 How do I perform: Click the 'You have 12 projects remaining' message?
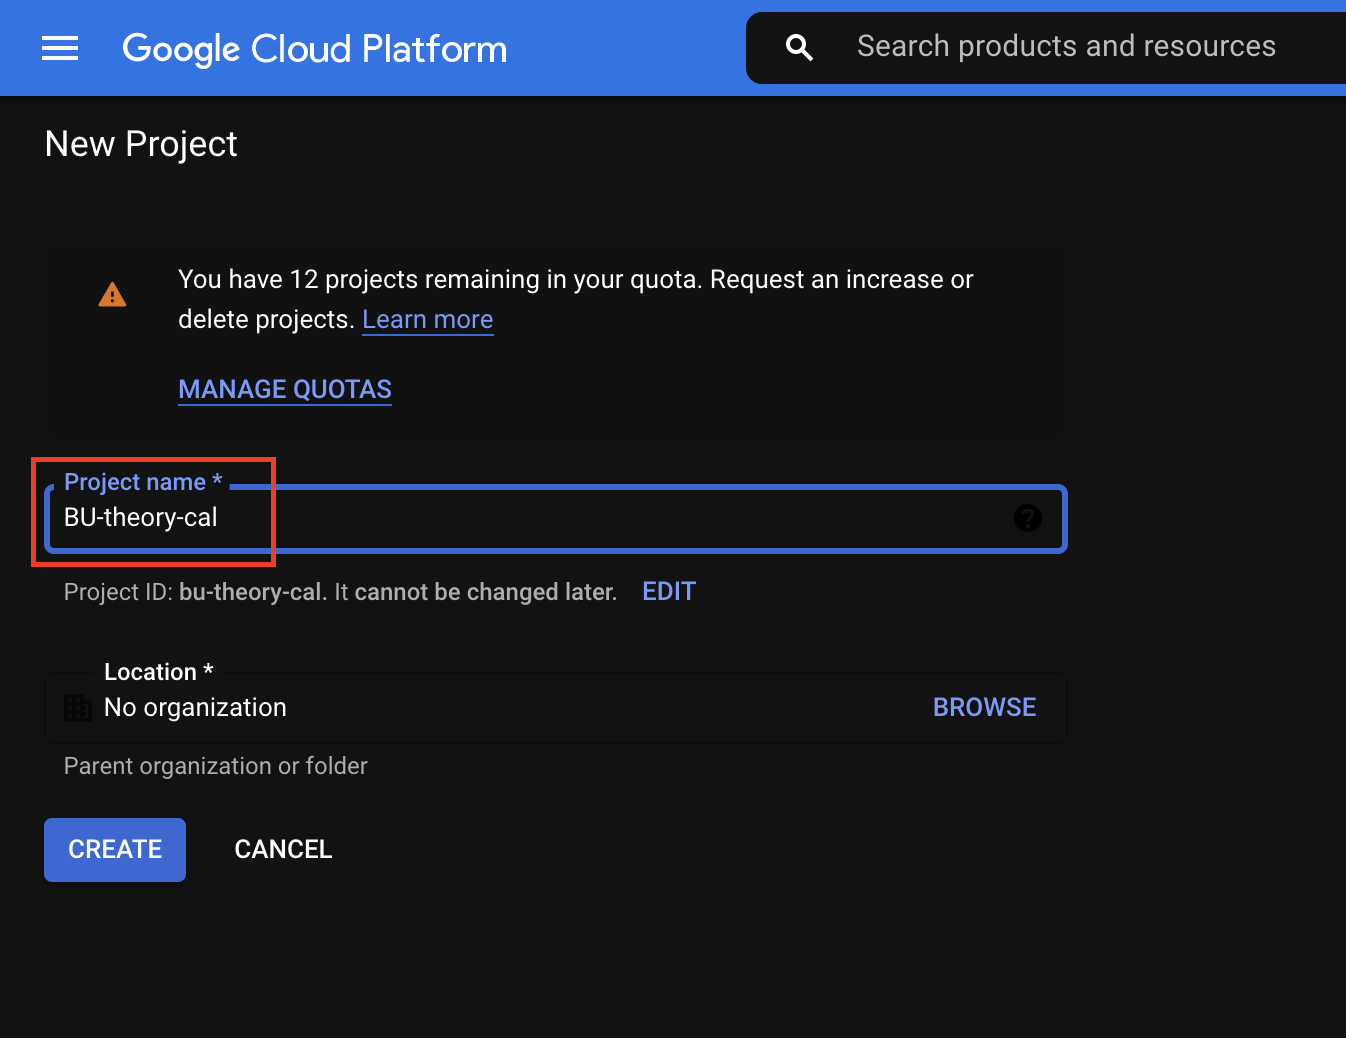click(576, 299)
